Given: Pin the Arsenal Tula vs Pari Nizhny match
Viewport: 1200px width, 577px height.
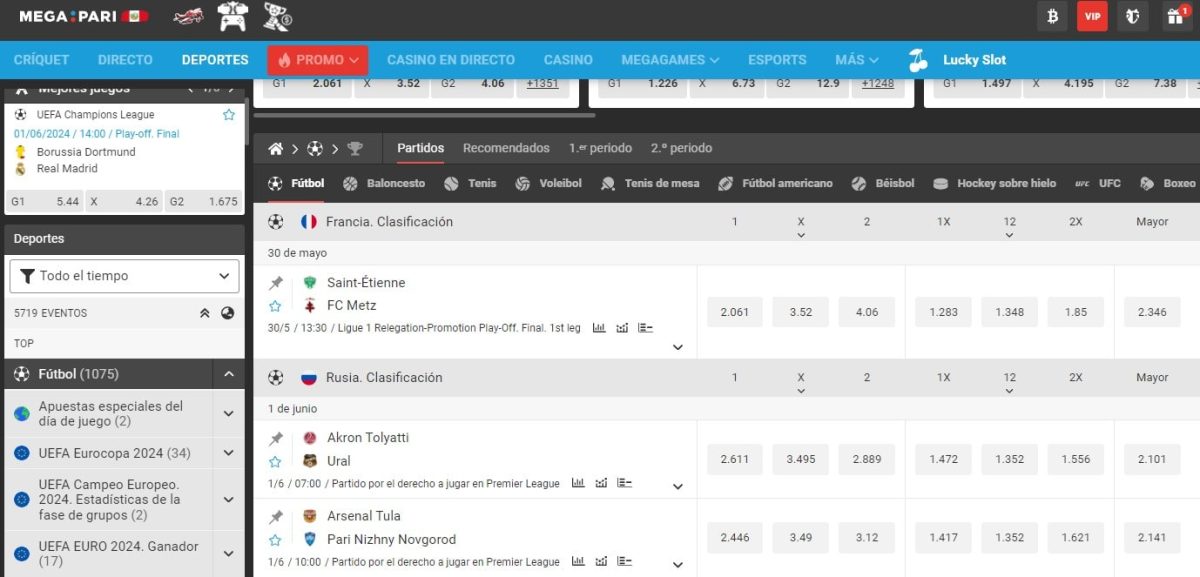Looking at the screenshot, I should pos(276,517).
